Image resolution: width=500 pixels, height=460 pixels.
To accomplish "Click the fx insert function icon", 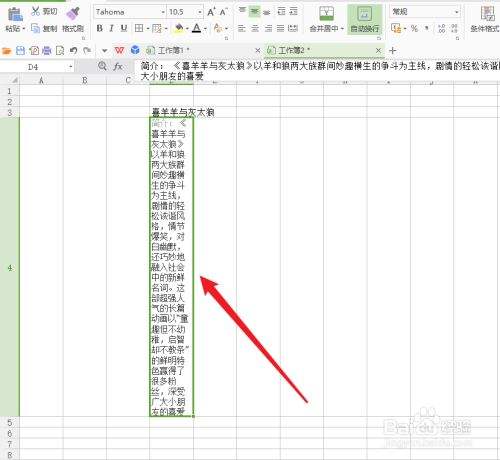I will [118, 67].
